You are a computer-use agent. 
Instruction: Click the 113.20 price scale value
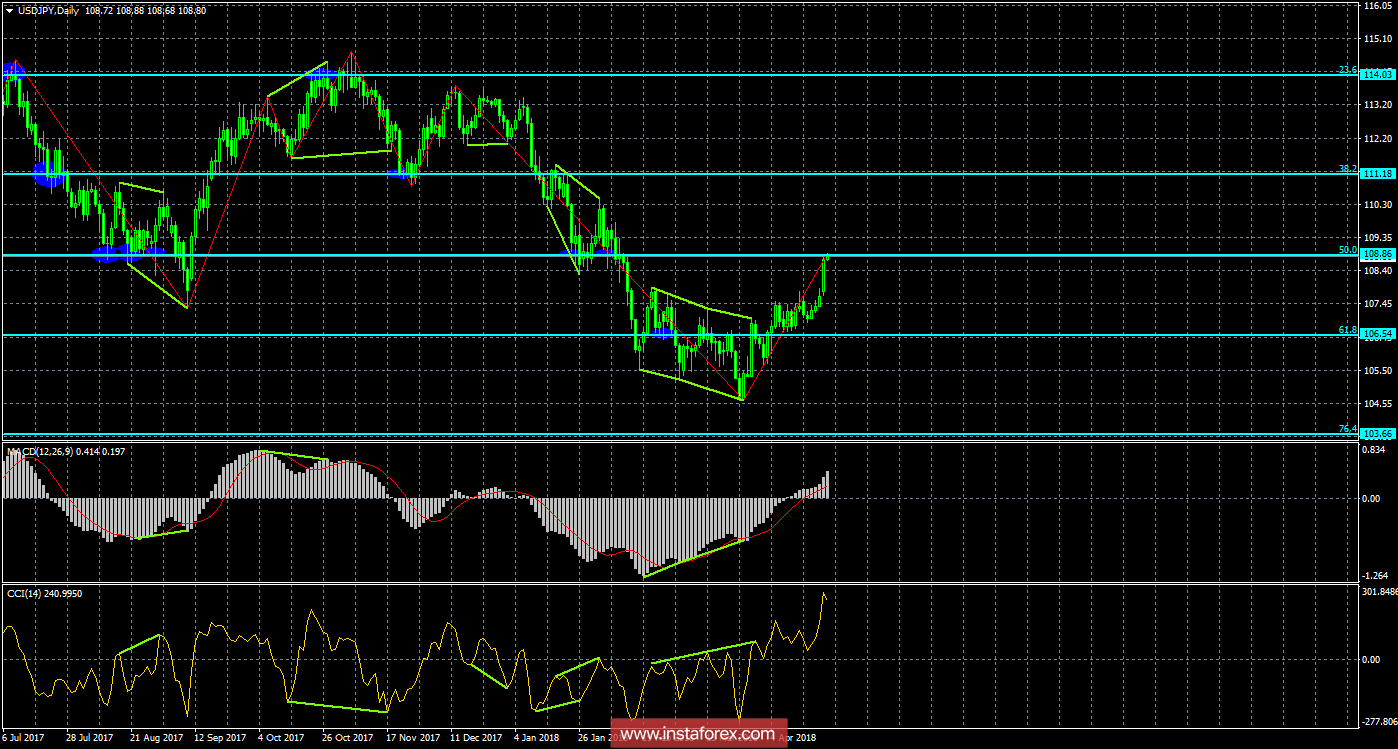click(1380, 104)
